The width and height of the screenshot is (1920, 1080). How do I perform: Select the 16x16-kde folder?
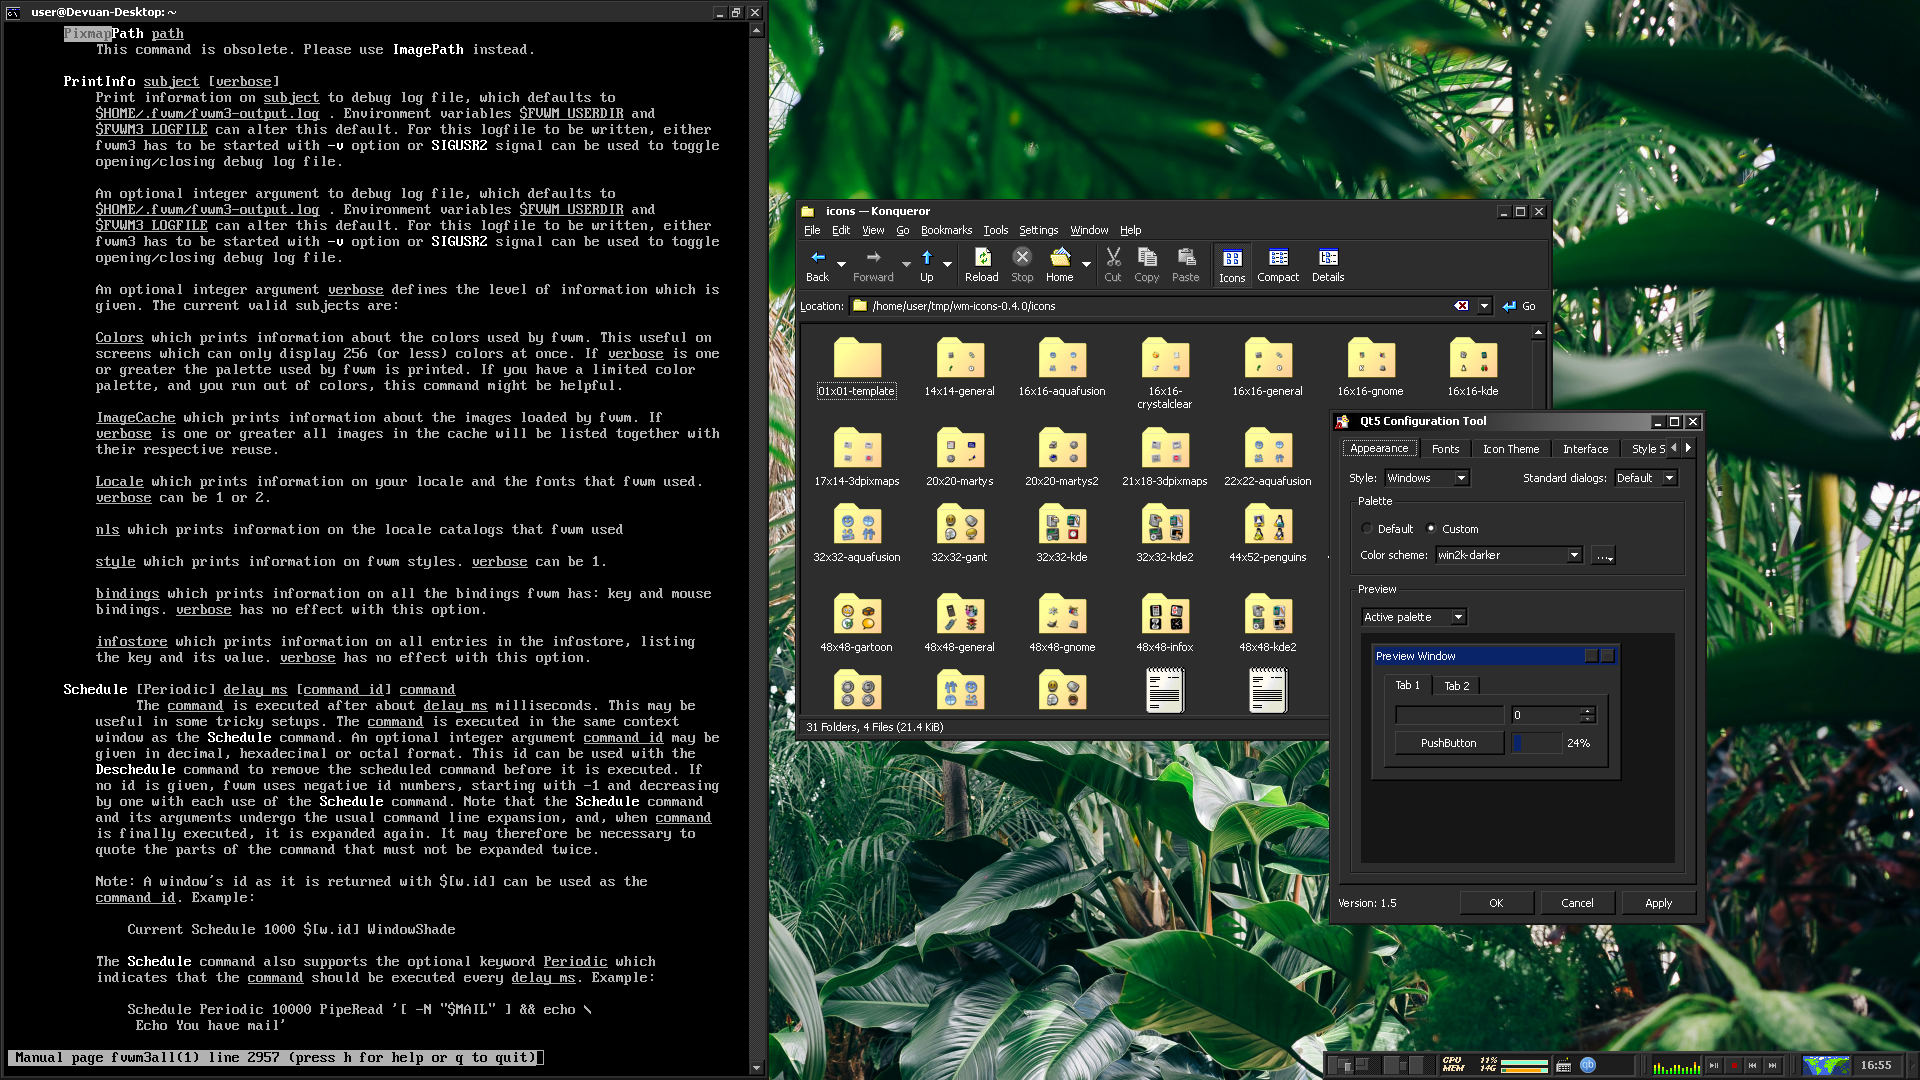(x=1473, y=367)
